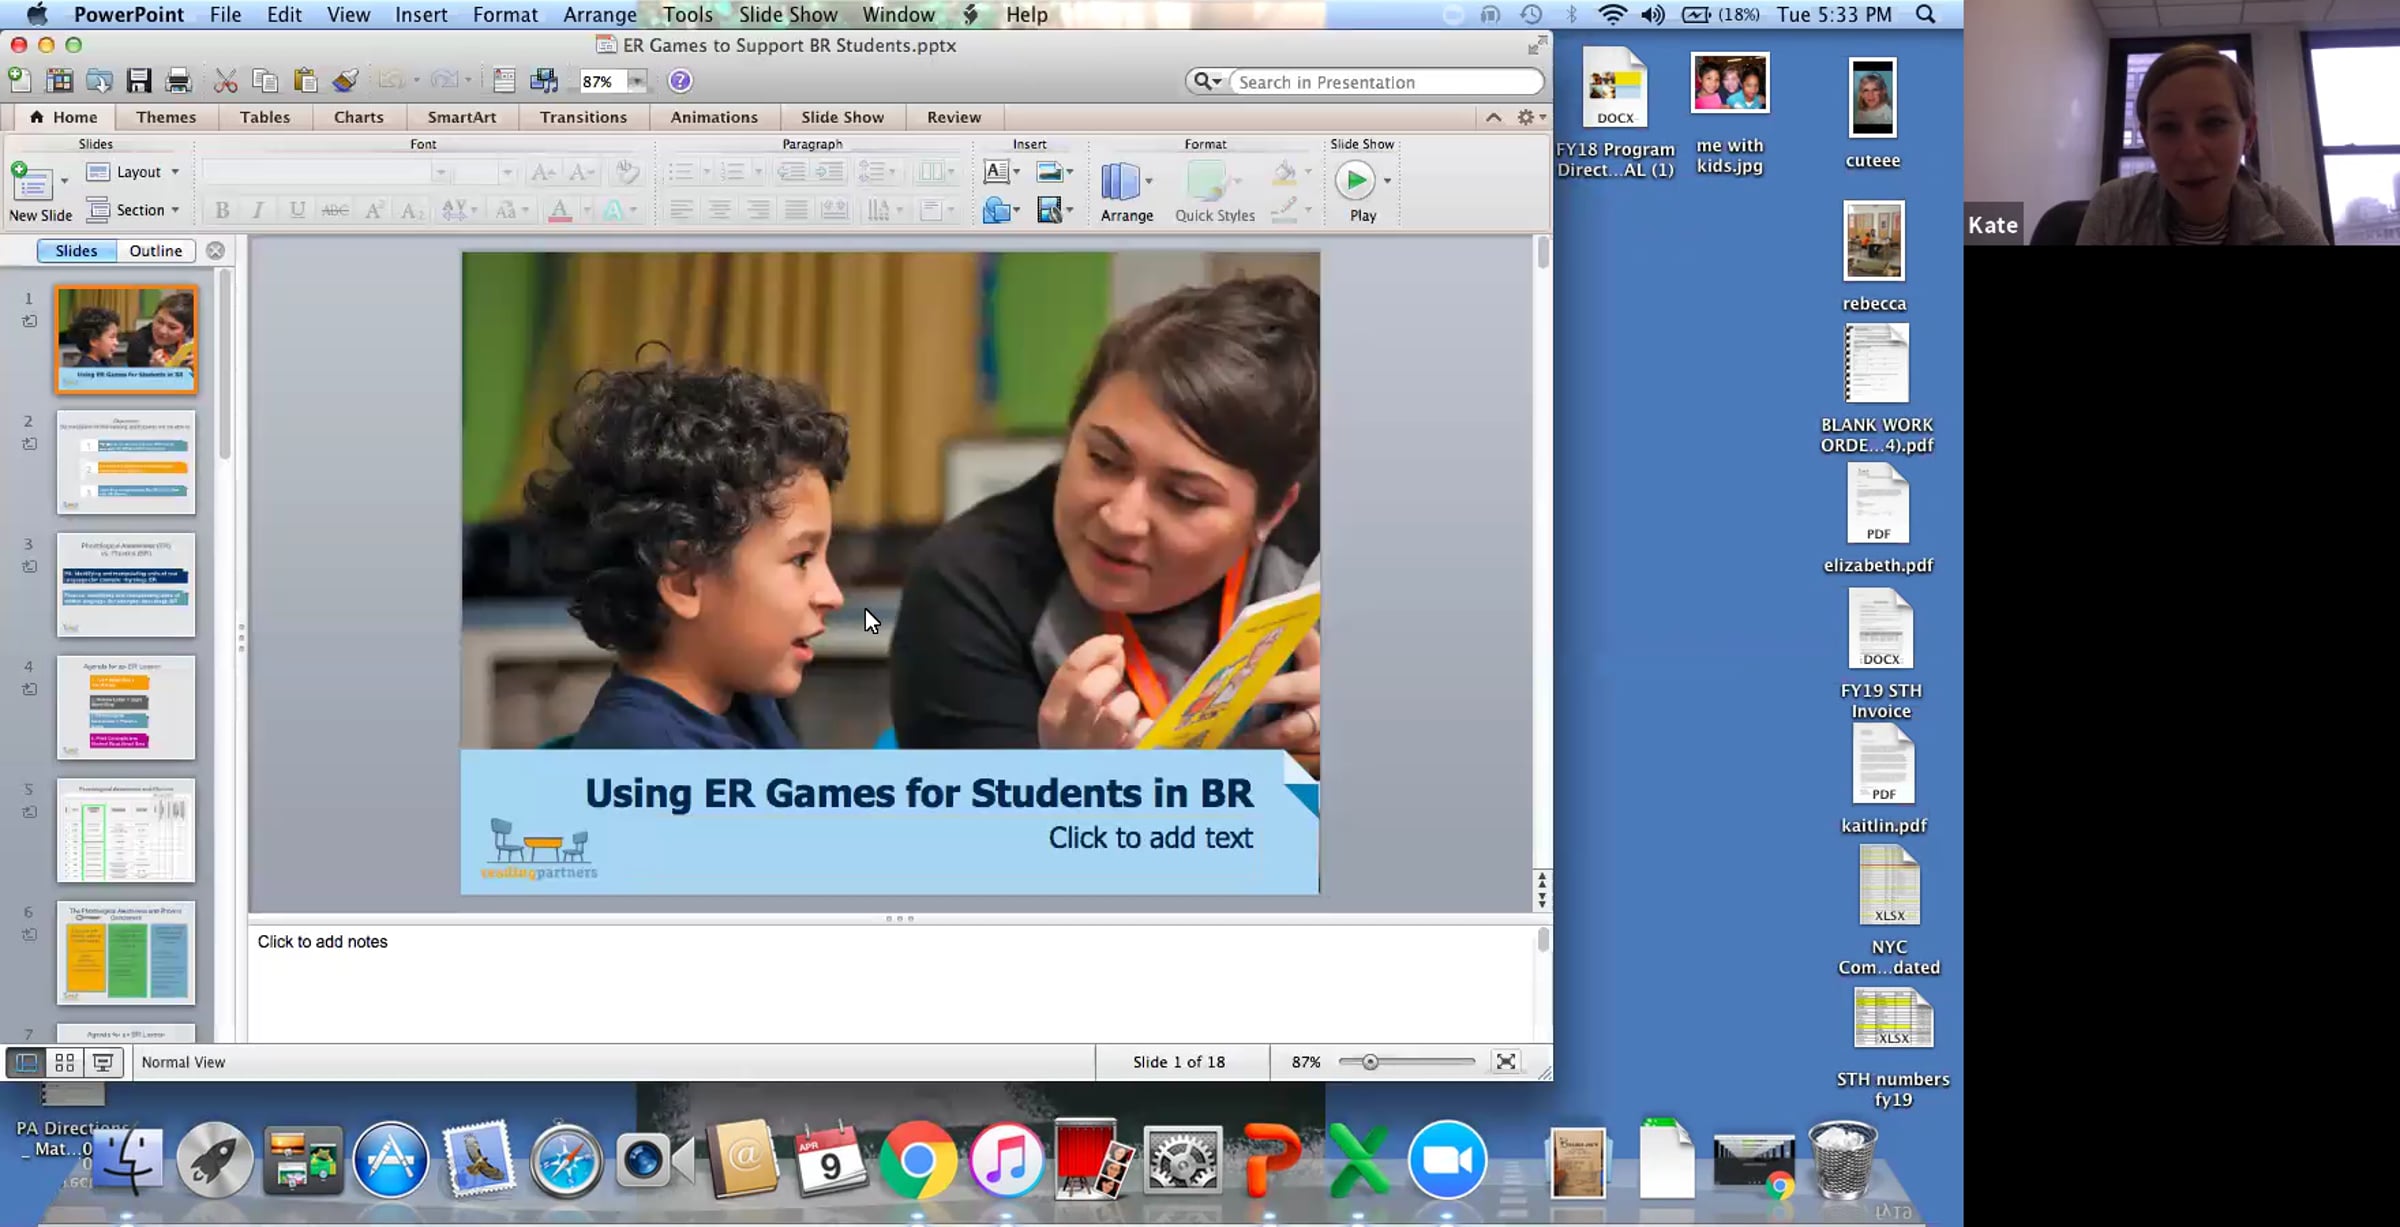Viewport: 2400px width, 1227px height.
Task: Toggle the Slides pane view
Action: (x=76, y=251)
